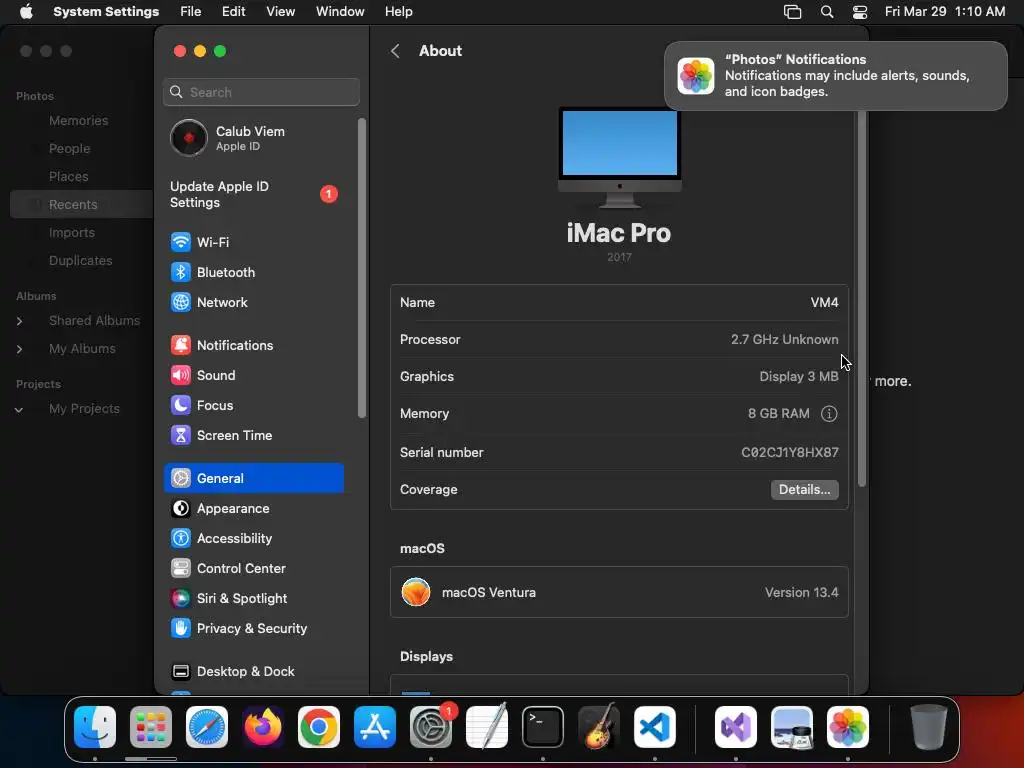Open GarageBand from the Dock
1024x768 pixels.
598,727
